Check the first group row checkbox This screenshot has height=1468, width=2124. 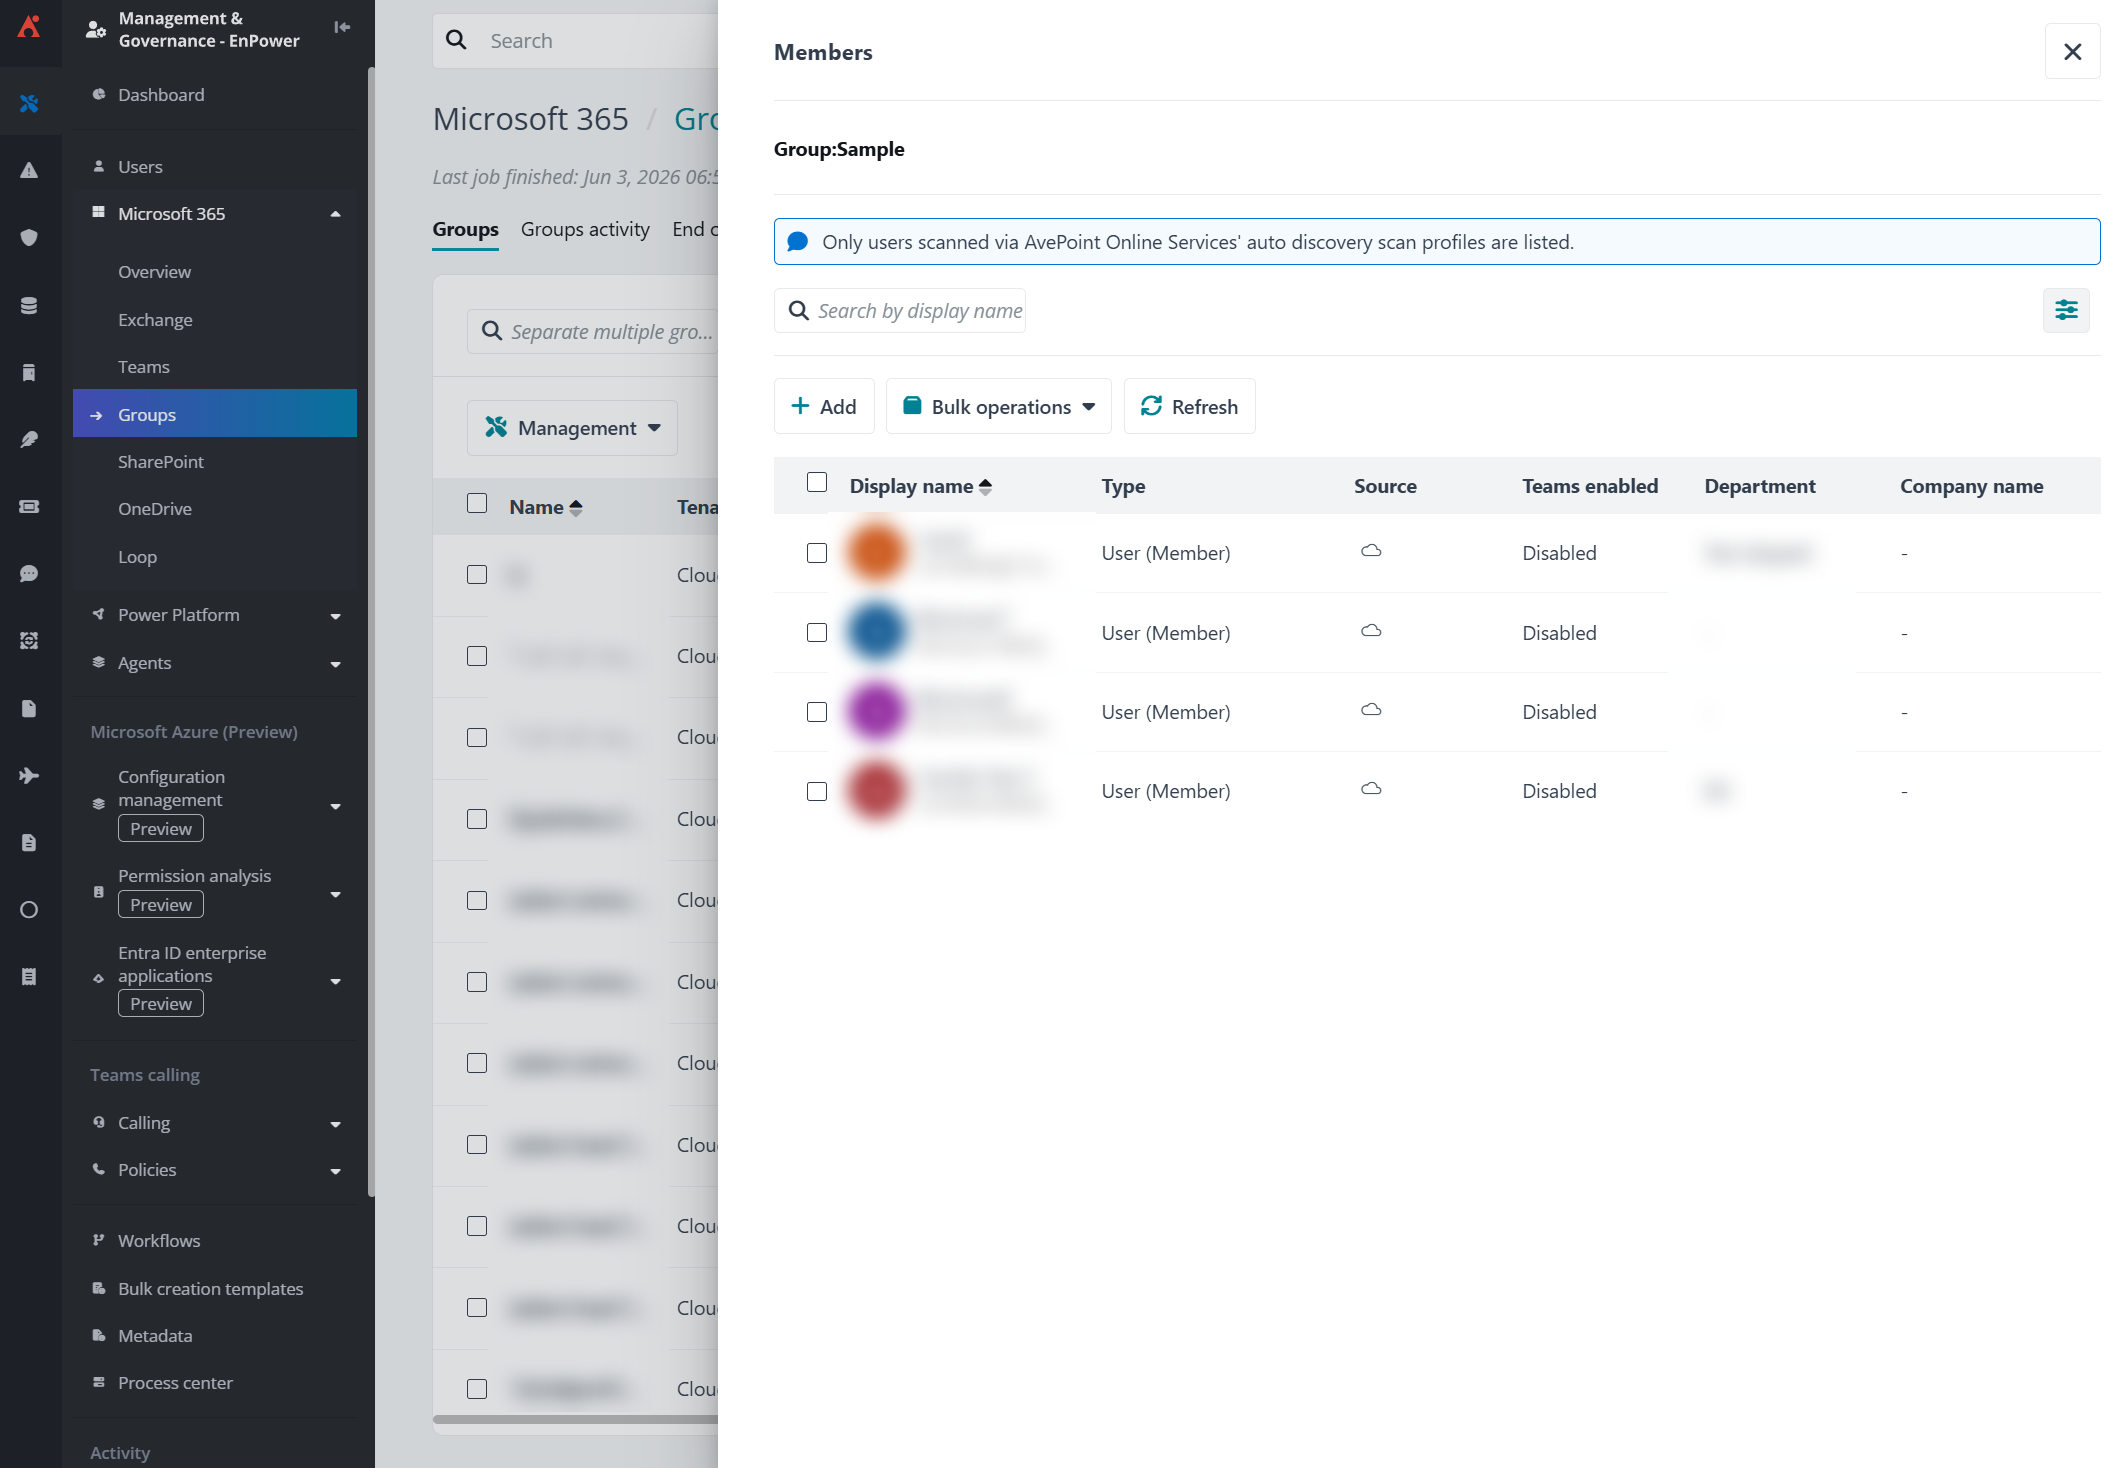pyautogui.click(x=477, y=574)
